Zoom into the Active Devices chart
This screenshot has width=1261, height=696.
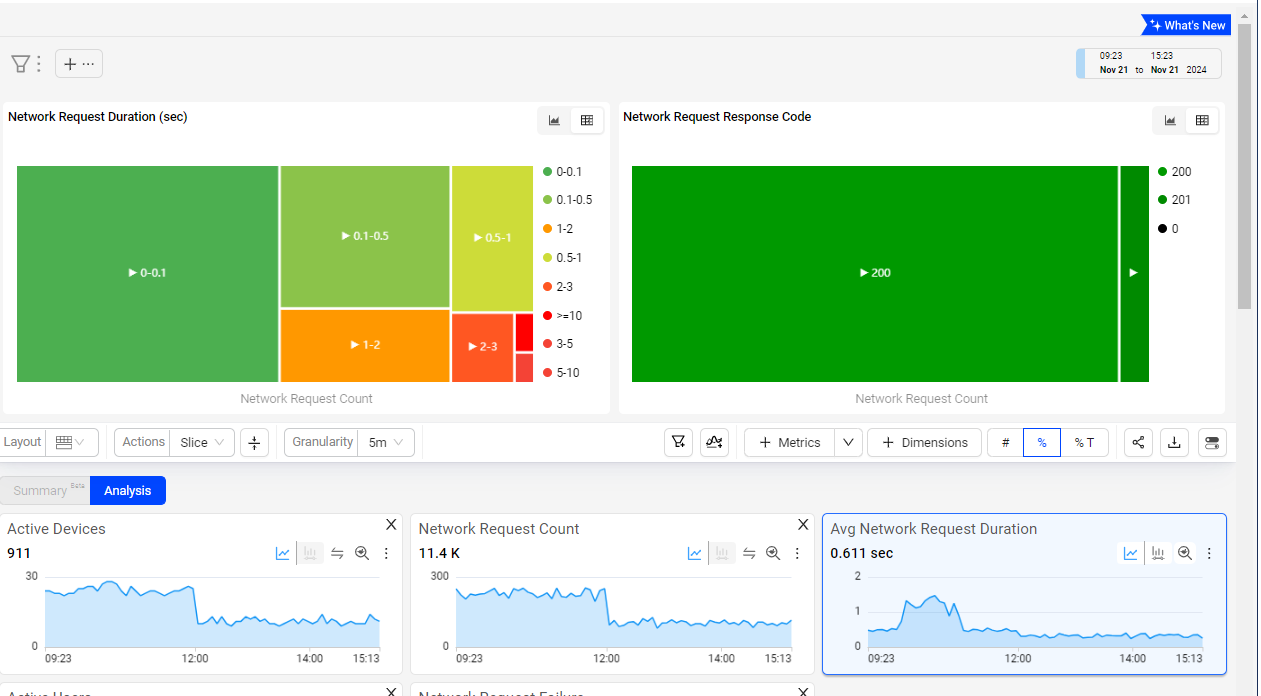[x=362, y=553]
